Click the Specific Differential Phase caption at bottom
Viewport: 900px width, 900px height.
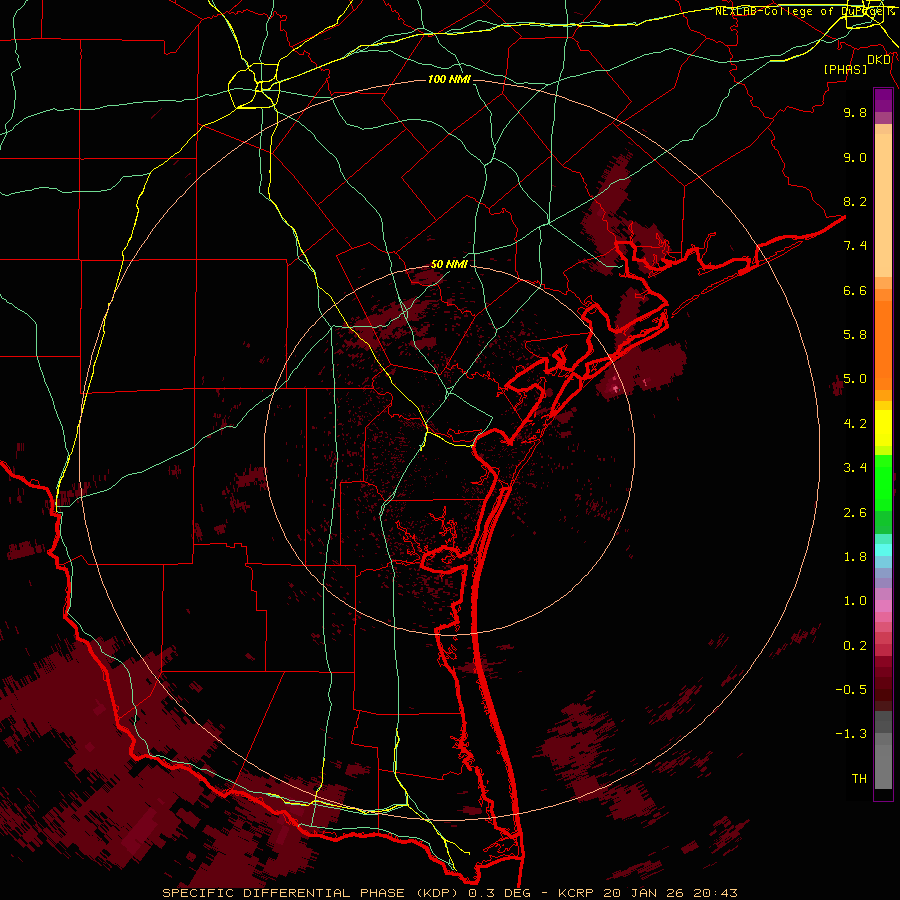click(x=449, y=893)
